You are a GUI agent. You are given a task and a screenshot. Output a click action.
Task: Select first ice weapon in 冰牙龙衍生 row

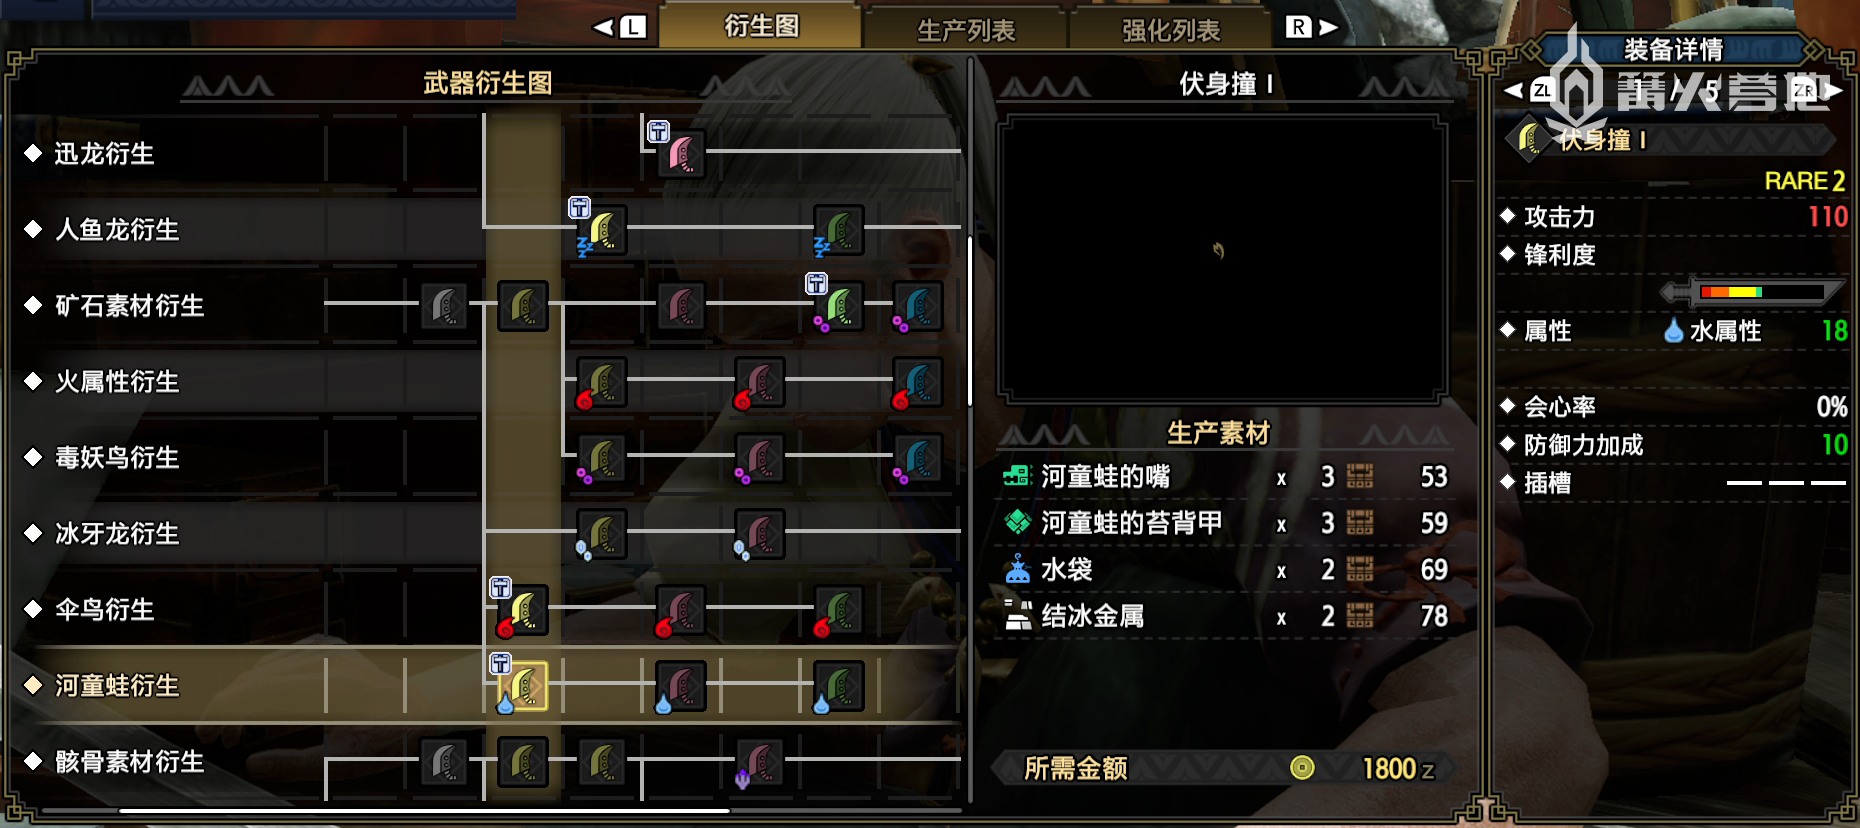pos(602,534)
